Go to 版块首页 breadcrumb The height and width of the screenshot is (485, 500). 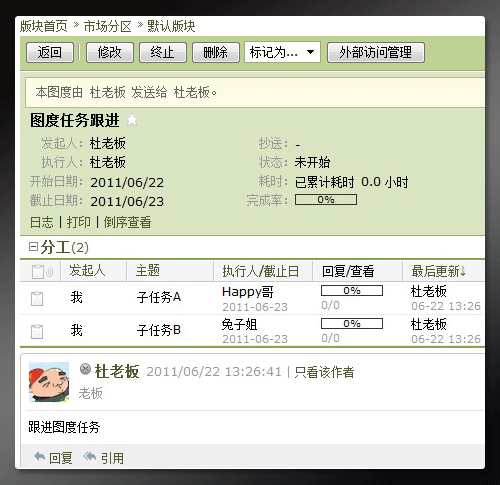point(44,26)
